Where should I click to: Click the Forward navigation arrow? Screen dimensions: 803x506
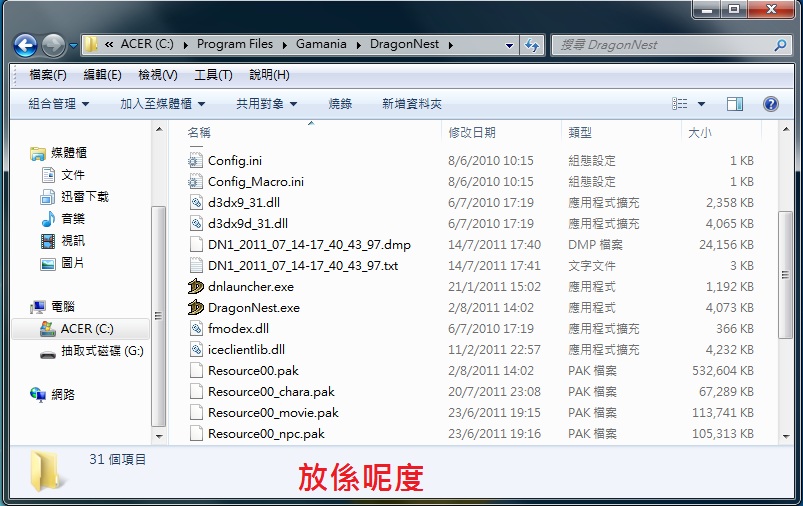point(53,46)
